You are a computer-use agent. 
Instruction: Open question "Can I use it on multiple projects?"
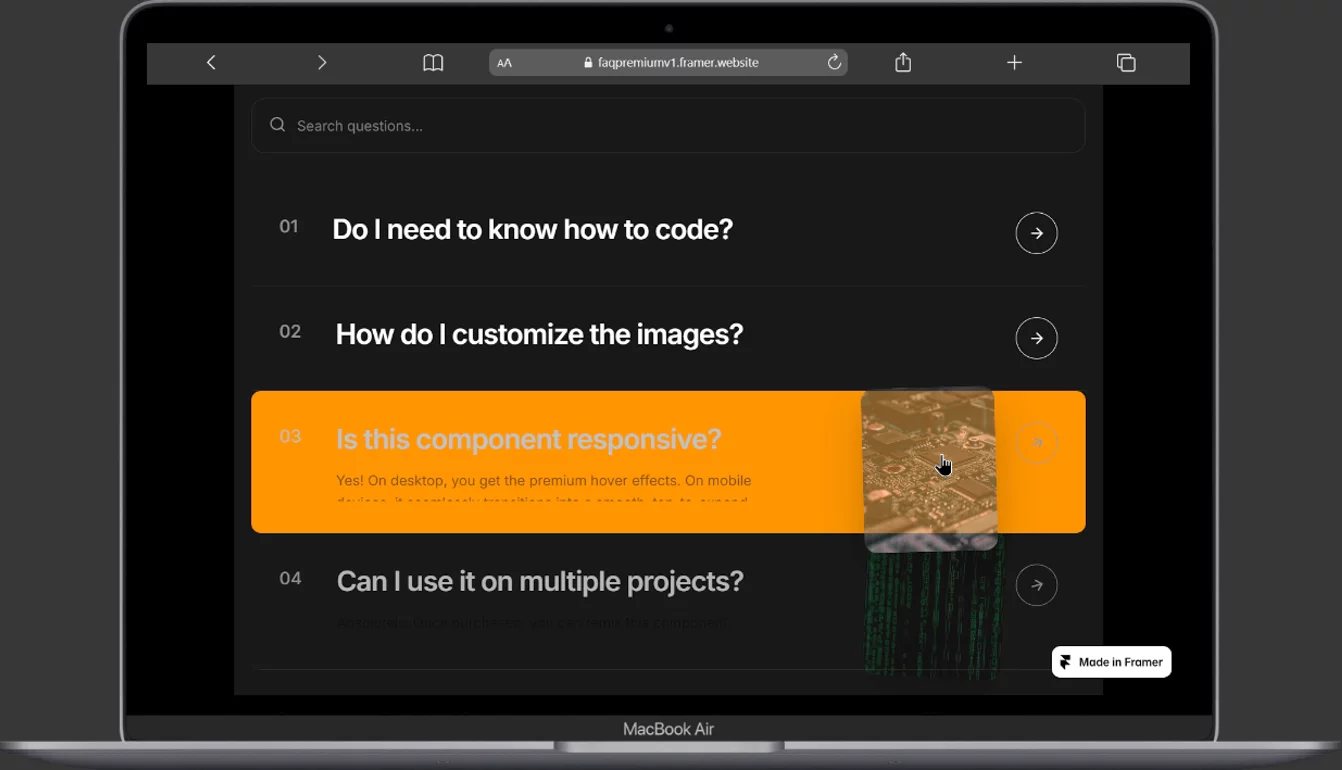point(540,581)
